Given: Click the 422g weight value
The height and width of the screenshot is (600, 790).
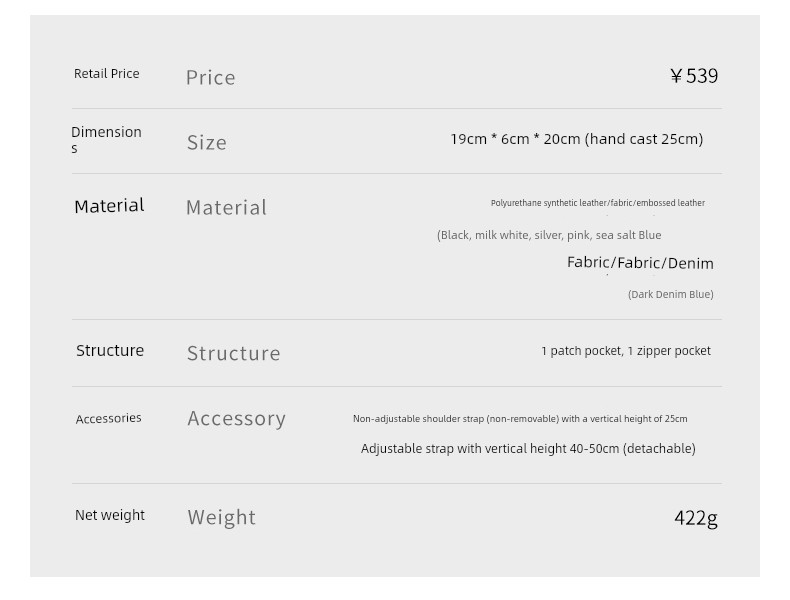Looking at the screenshot, I should 695,518.
